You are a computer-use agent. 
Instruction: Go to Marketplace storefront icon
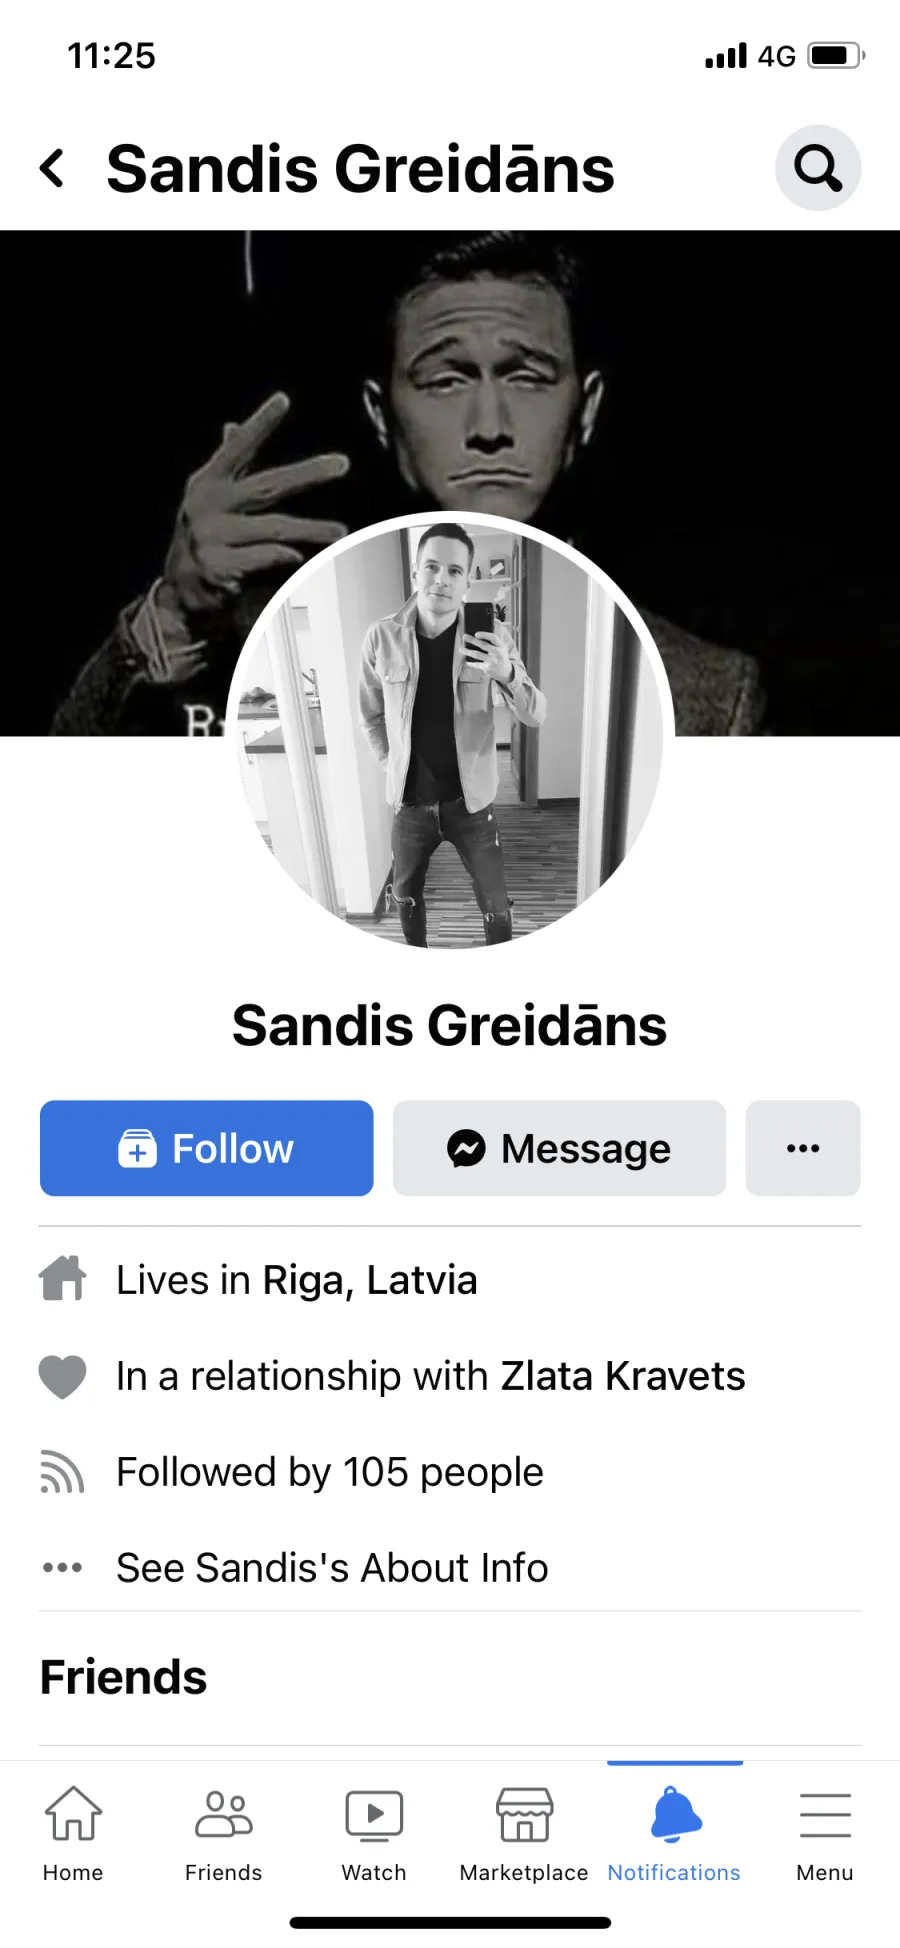point(524,1834)
